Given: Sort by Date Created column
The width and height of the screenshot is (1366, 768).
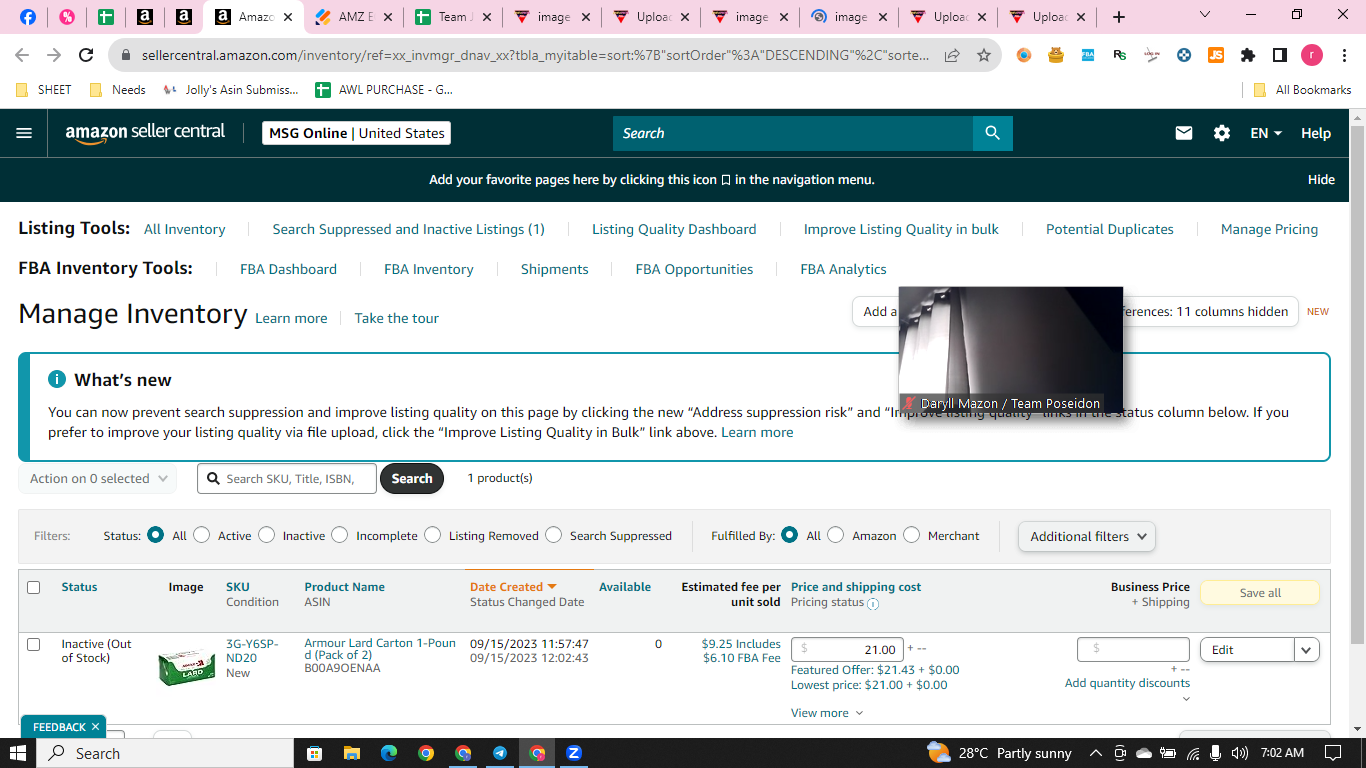Looking at the screenshot, I should [x=513, y=587].
